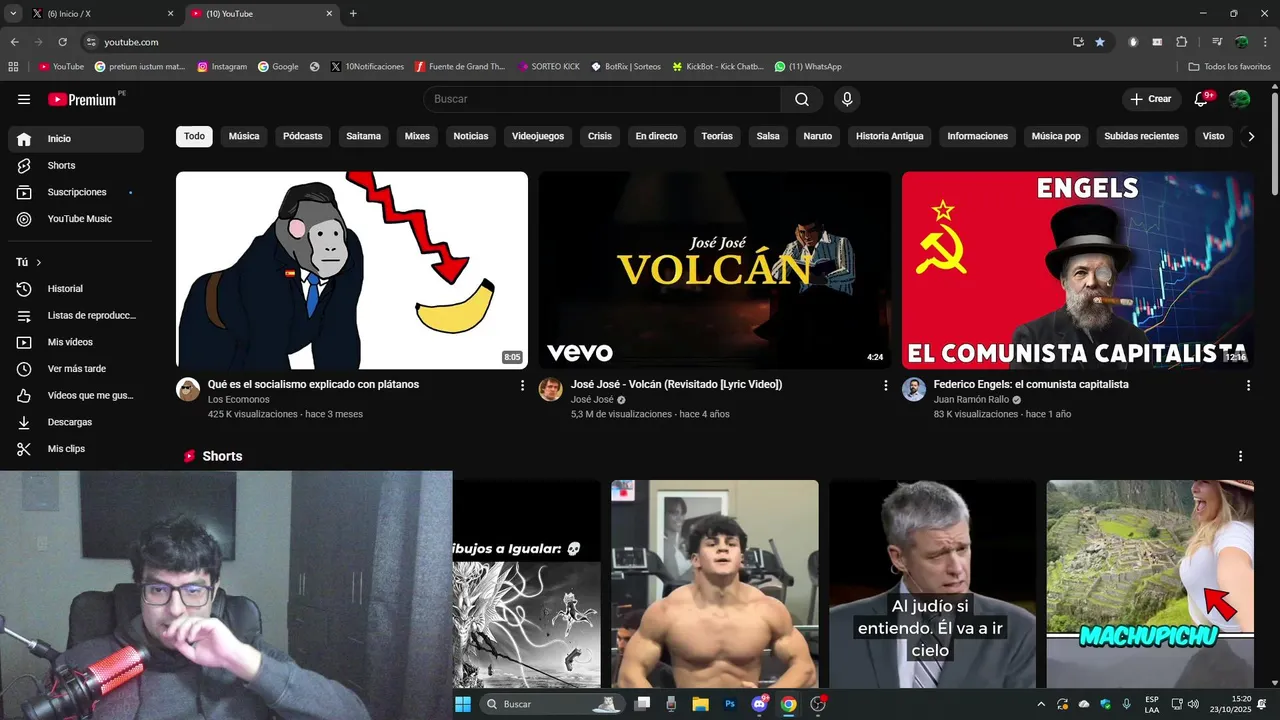
Task: Open Juan Ramón Rallo channel avatar
Action: pos(914,389)
